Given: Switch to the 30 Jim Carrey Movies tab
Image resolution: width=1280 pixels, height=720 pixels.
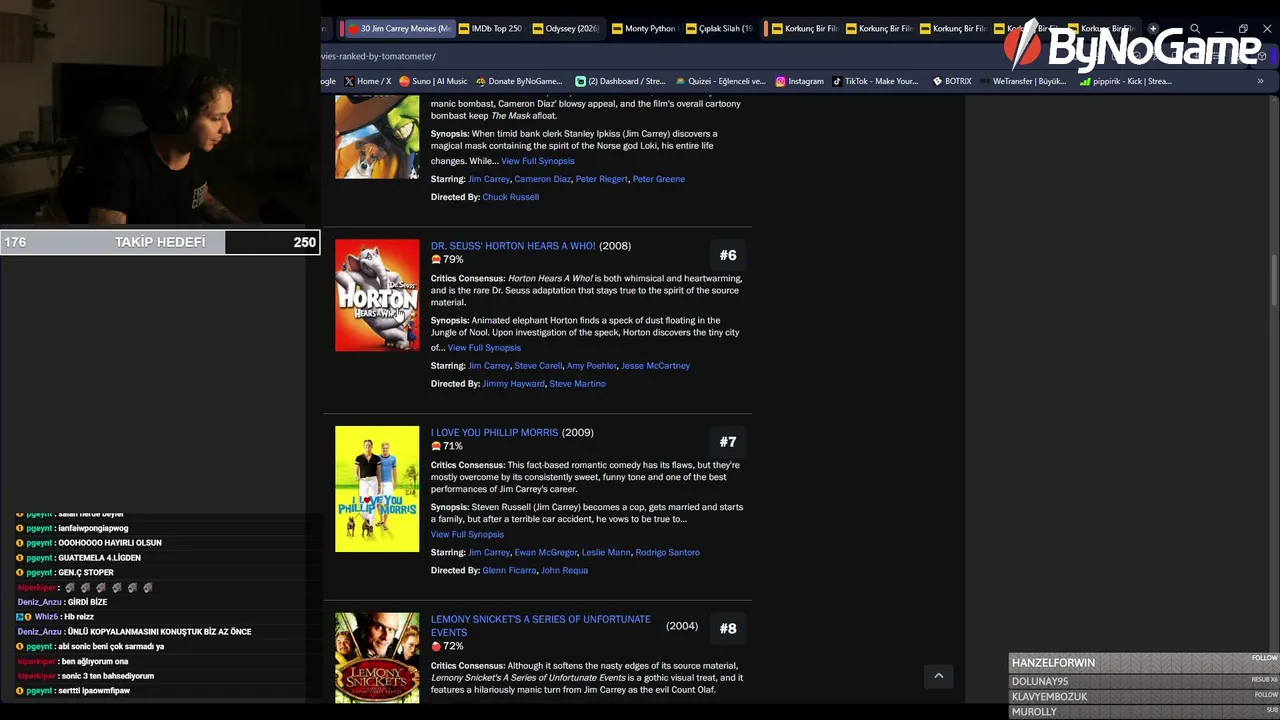Looking at the screenshot, I should pos(397,29).
